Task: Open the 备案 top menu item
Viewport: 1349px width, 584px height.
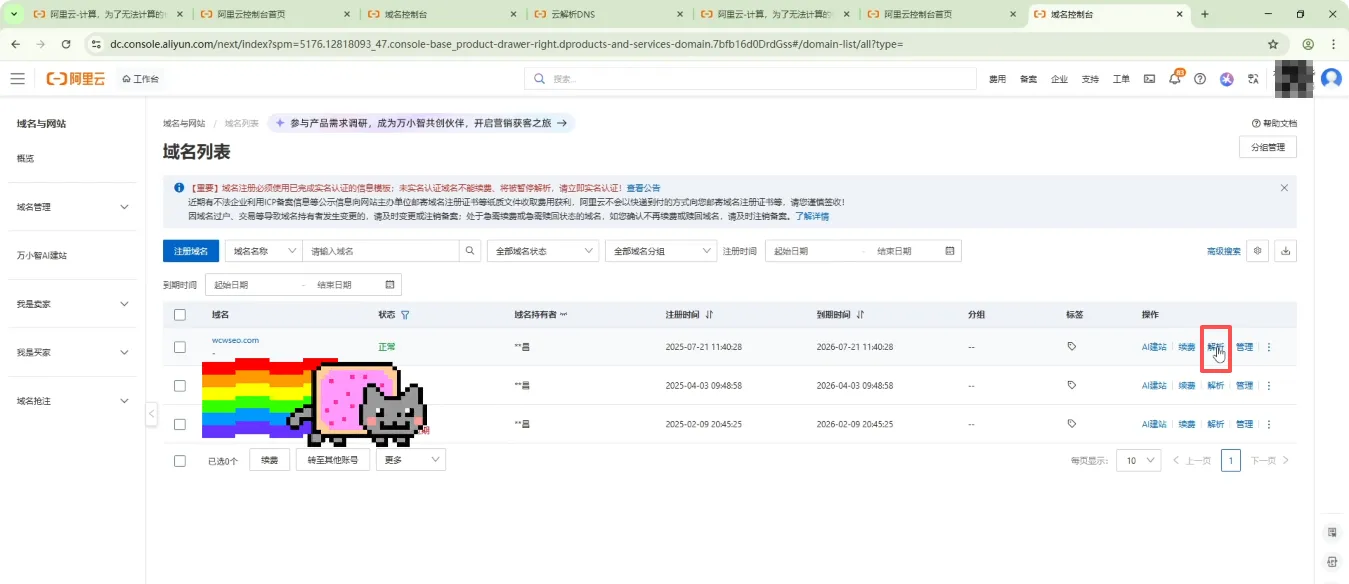Action: click(x=1028, y=79)
